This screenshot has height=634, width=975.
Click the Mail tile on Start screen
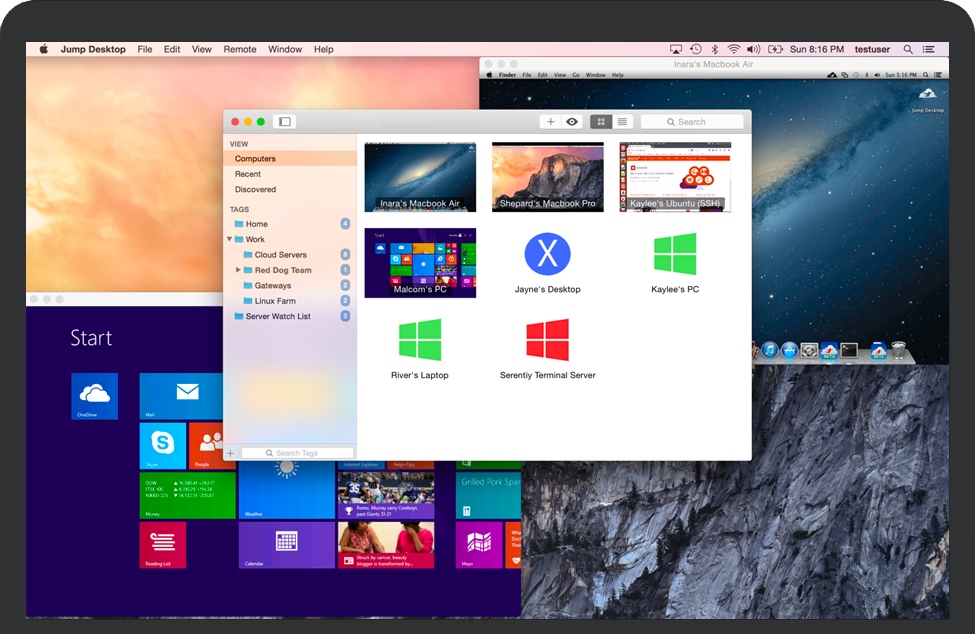coord(181,396)
